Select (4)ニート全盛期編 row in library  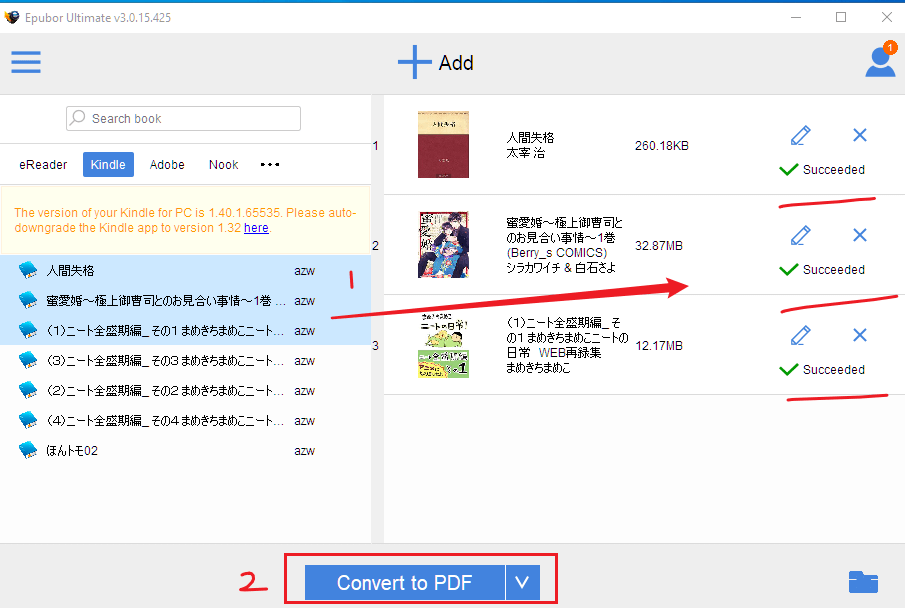tap(185, 420)
